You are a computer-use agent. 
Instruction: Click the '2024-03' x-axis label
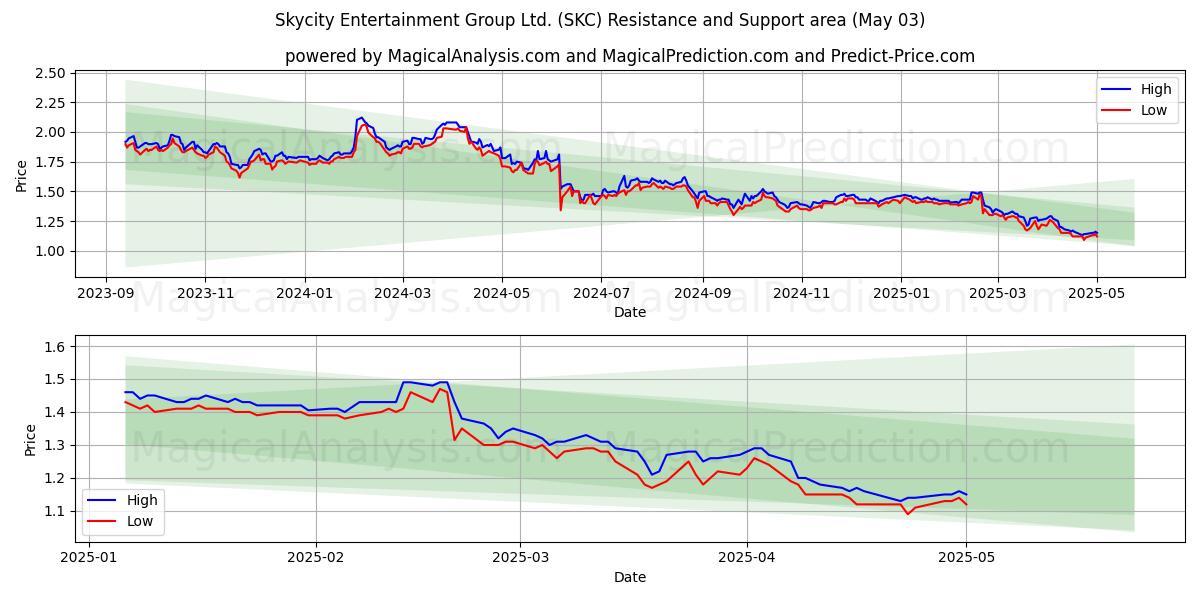[x=403, y=294]
